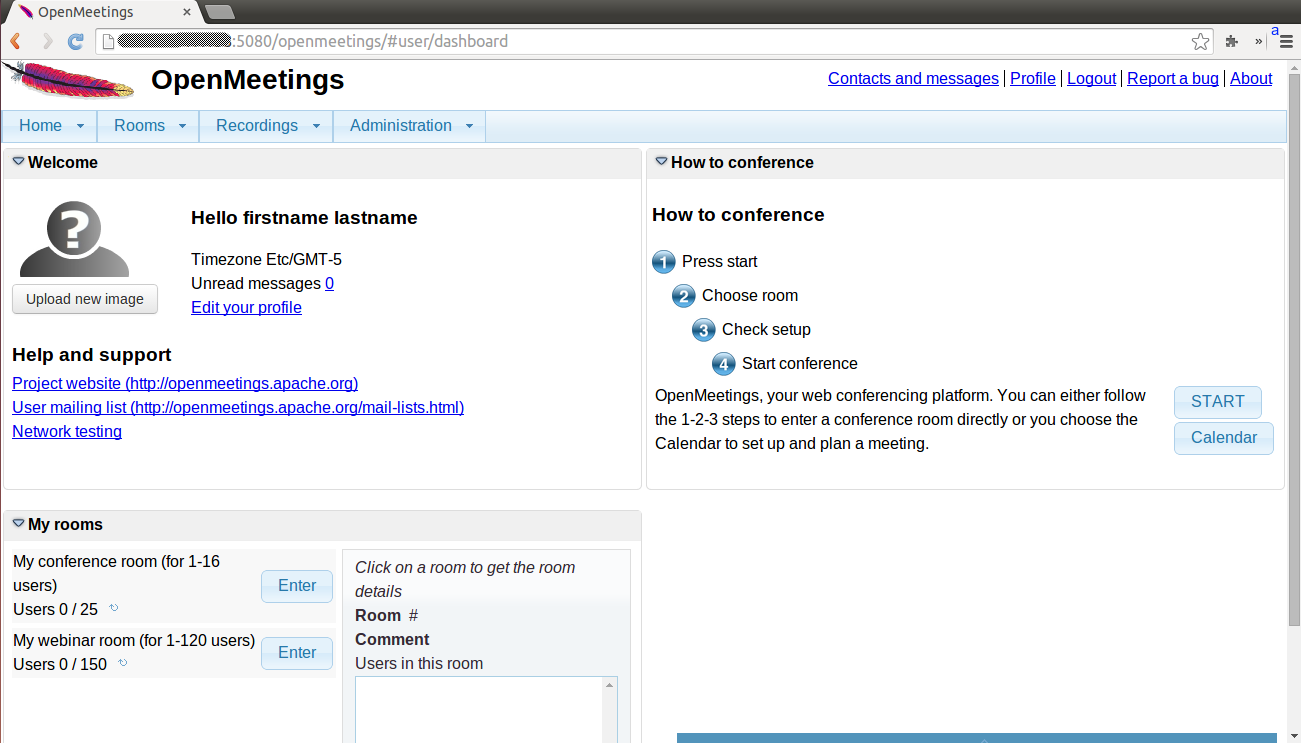The width and height of the screenshot is (1301, 743).
Task: Click the step 2 Choose room icon
Action: tap(684, 296)
